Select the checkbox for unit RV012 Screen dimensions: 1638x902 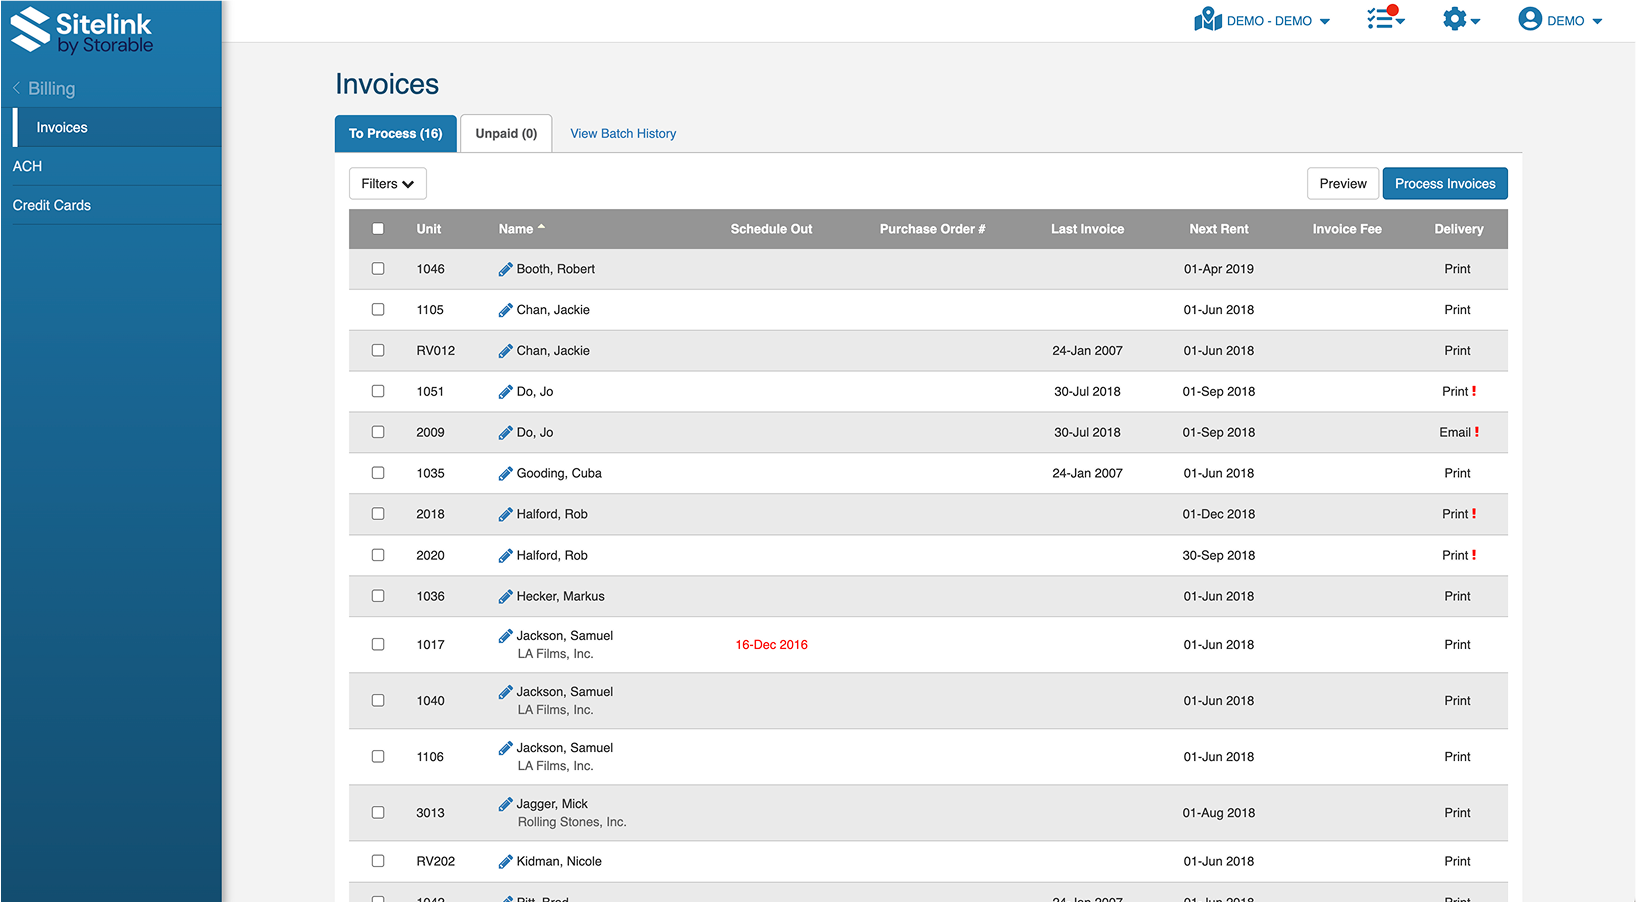coord(378,351)
